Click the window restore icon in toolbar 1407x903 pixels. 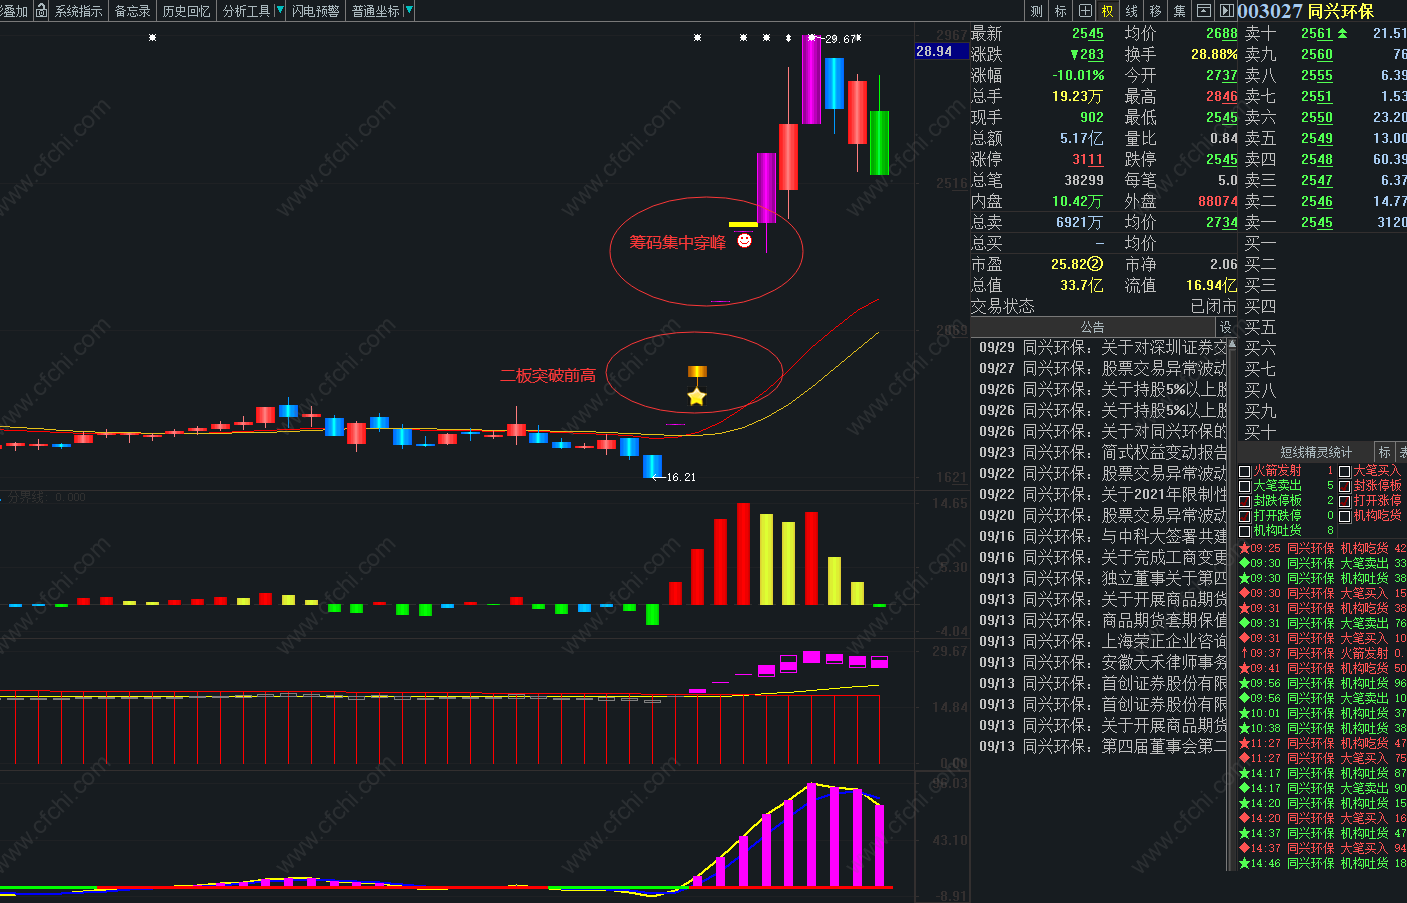click(1203, 11)
